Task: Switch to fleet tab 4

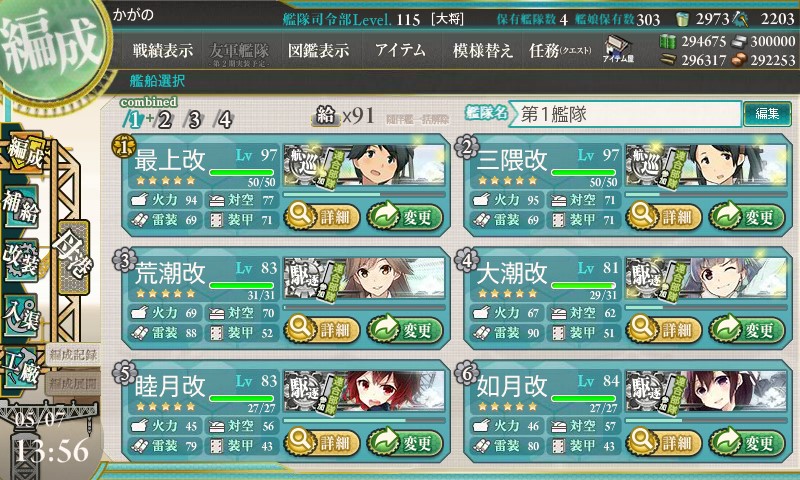Action: [224, 120]
